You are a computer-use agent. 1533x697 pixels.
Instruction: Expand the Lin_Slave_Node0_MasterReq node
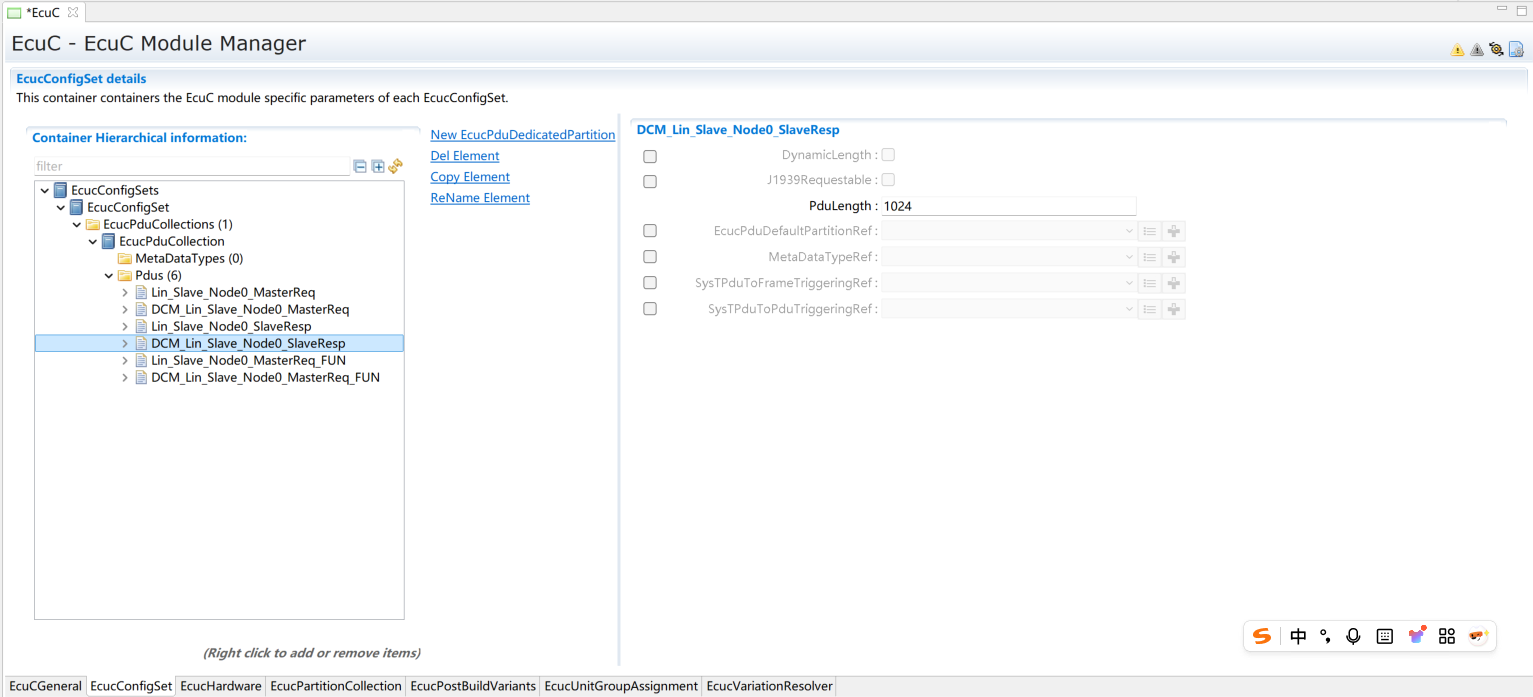[x=125, y=293]
